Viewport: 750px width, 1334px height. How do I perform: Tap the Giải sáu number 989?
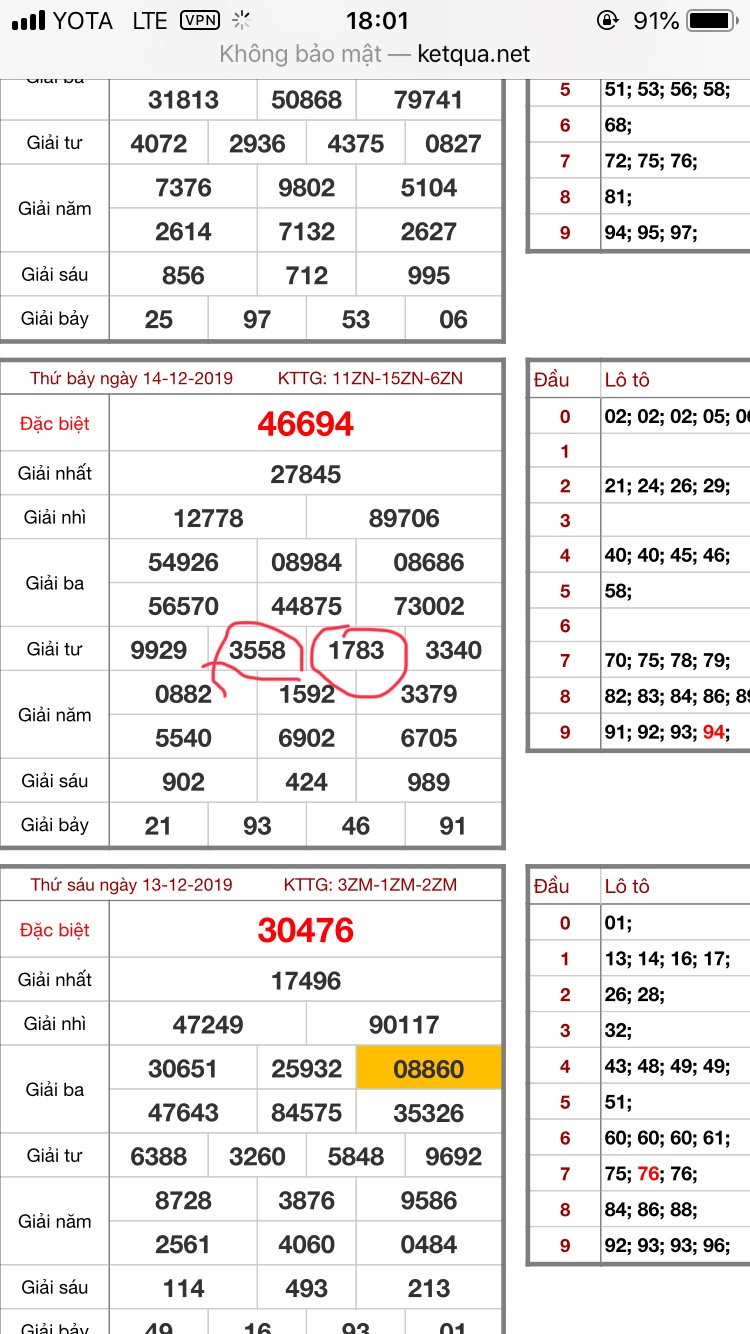tap(429, 782)
